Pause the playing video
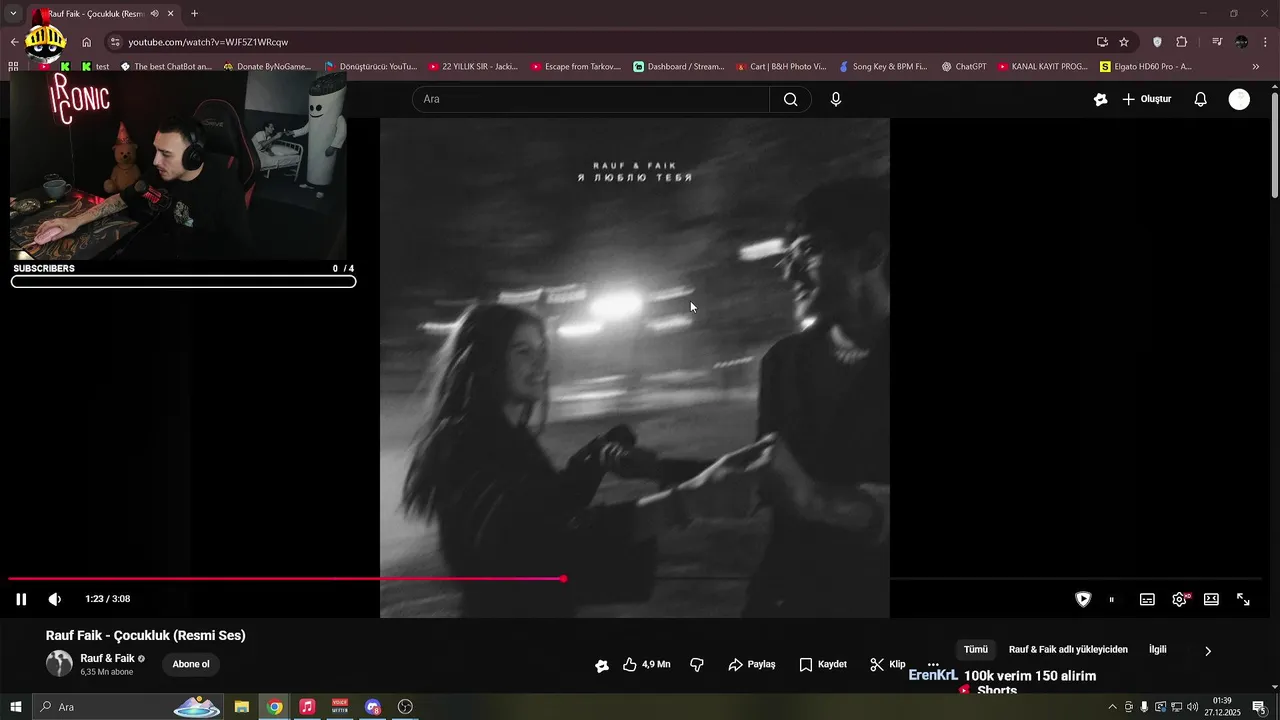 click(21, 599)
